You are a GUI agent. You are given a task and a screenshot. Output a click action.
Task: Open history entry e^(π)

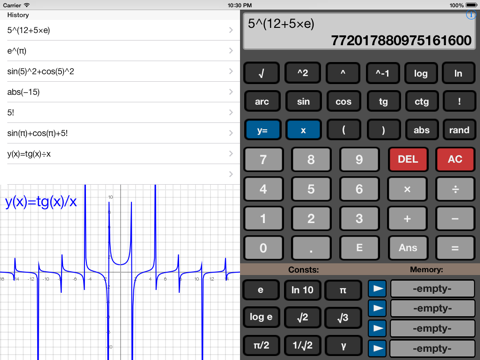120,51
